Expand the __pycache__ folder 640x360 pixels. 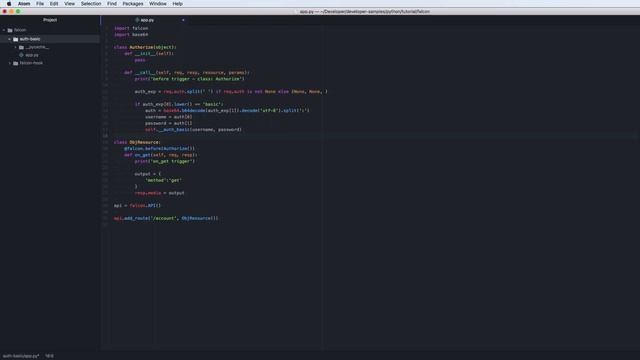(16, 47)
